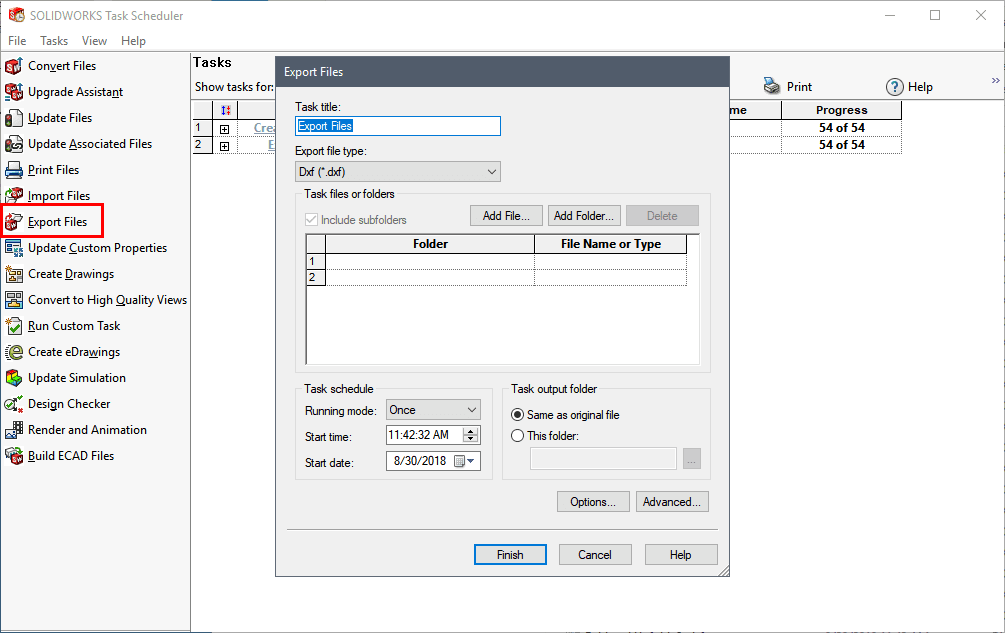The height and width of the screenshot is (633, 1005).
Task: Click the sort arrows icon in tasks table header
Action: [x=226, y=110]
